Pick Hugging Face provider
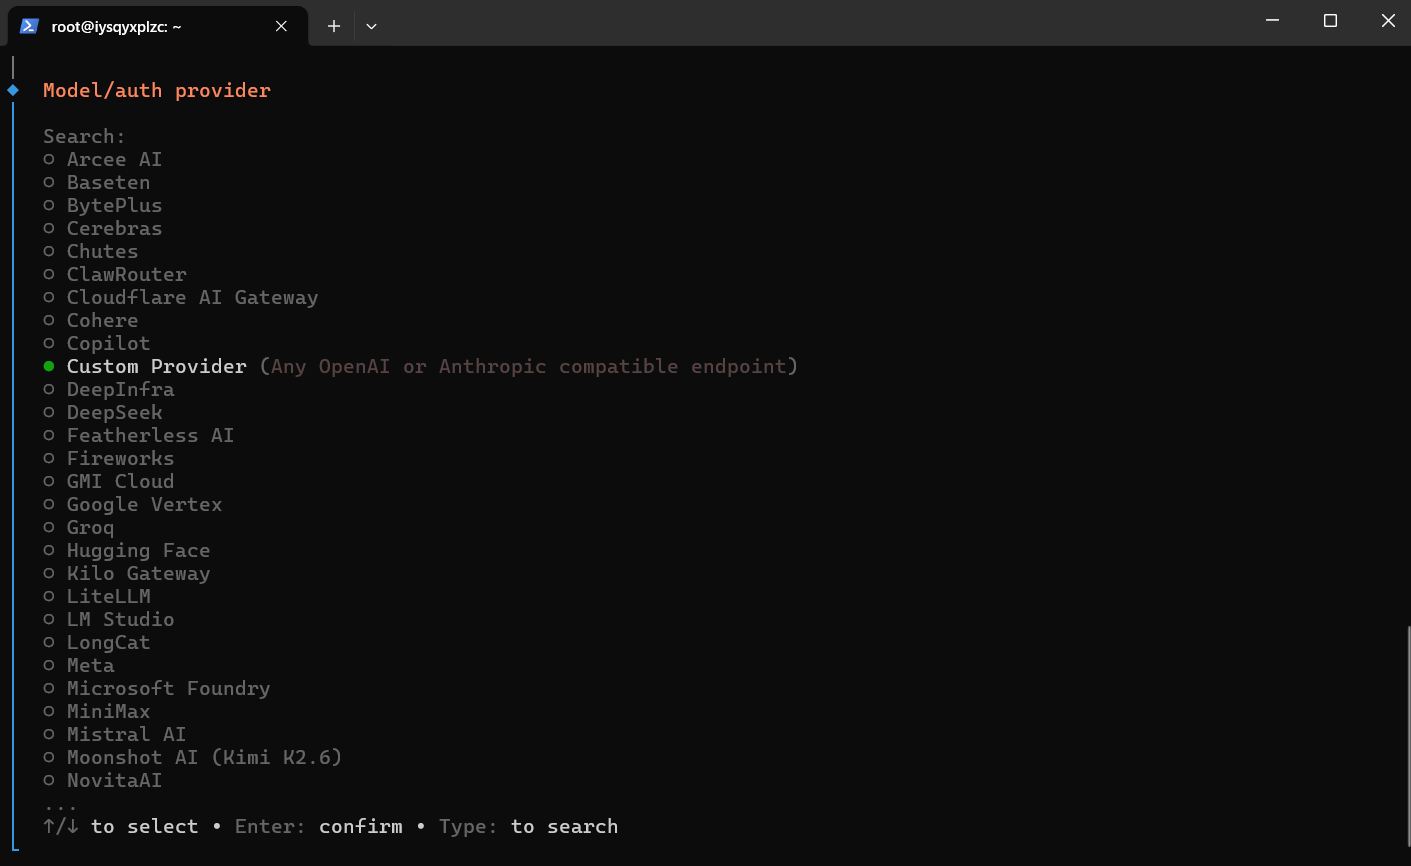1411x866 pixels. coord(127,550)
